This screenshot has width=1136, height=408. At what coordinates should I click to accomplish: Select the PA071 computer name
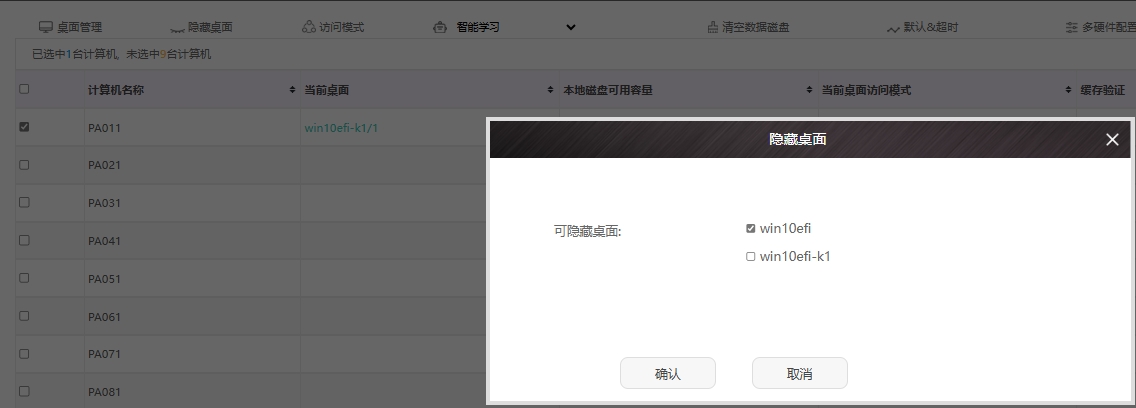104,354
